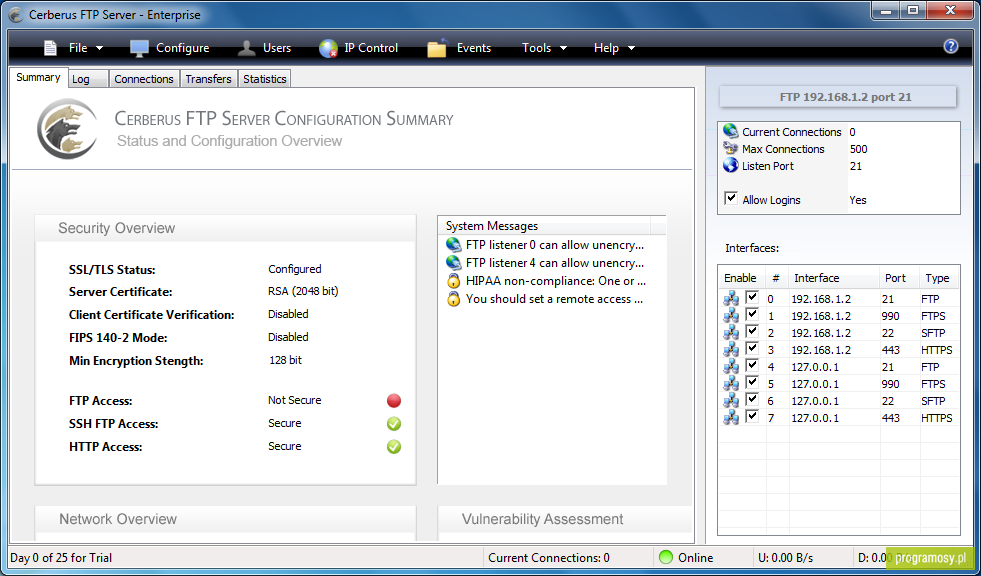This screenshot has width=981, height=576.
Task: Click the System Messages column header
Action: (545, 226)
